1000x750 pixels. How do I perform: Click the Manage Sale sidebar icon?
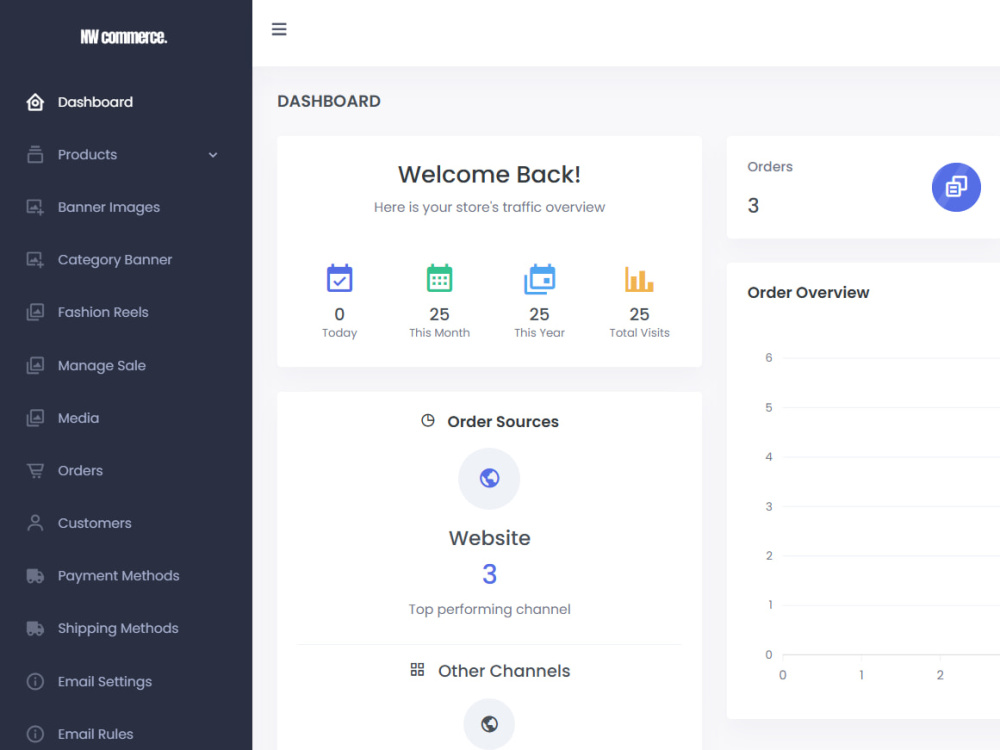point(35,365)
